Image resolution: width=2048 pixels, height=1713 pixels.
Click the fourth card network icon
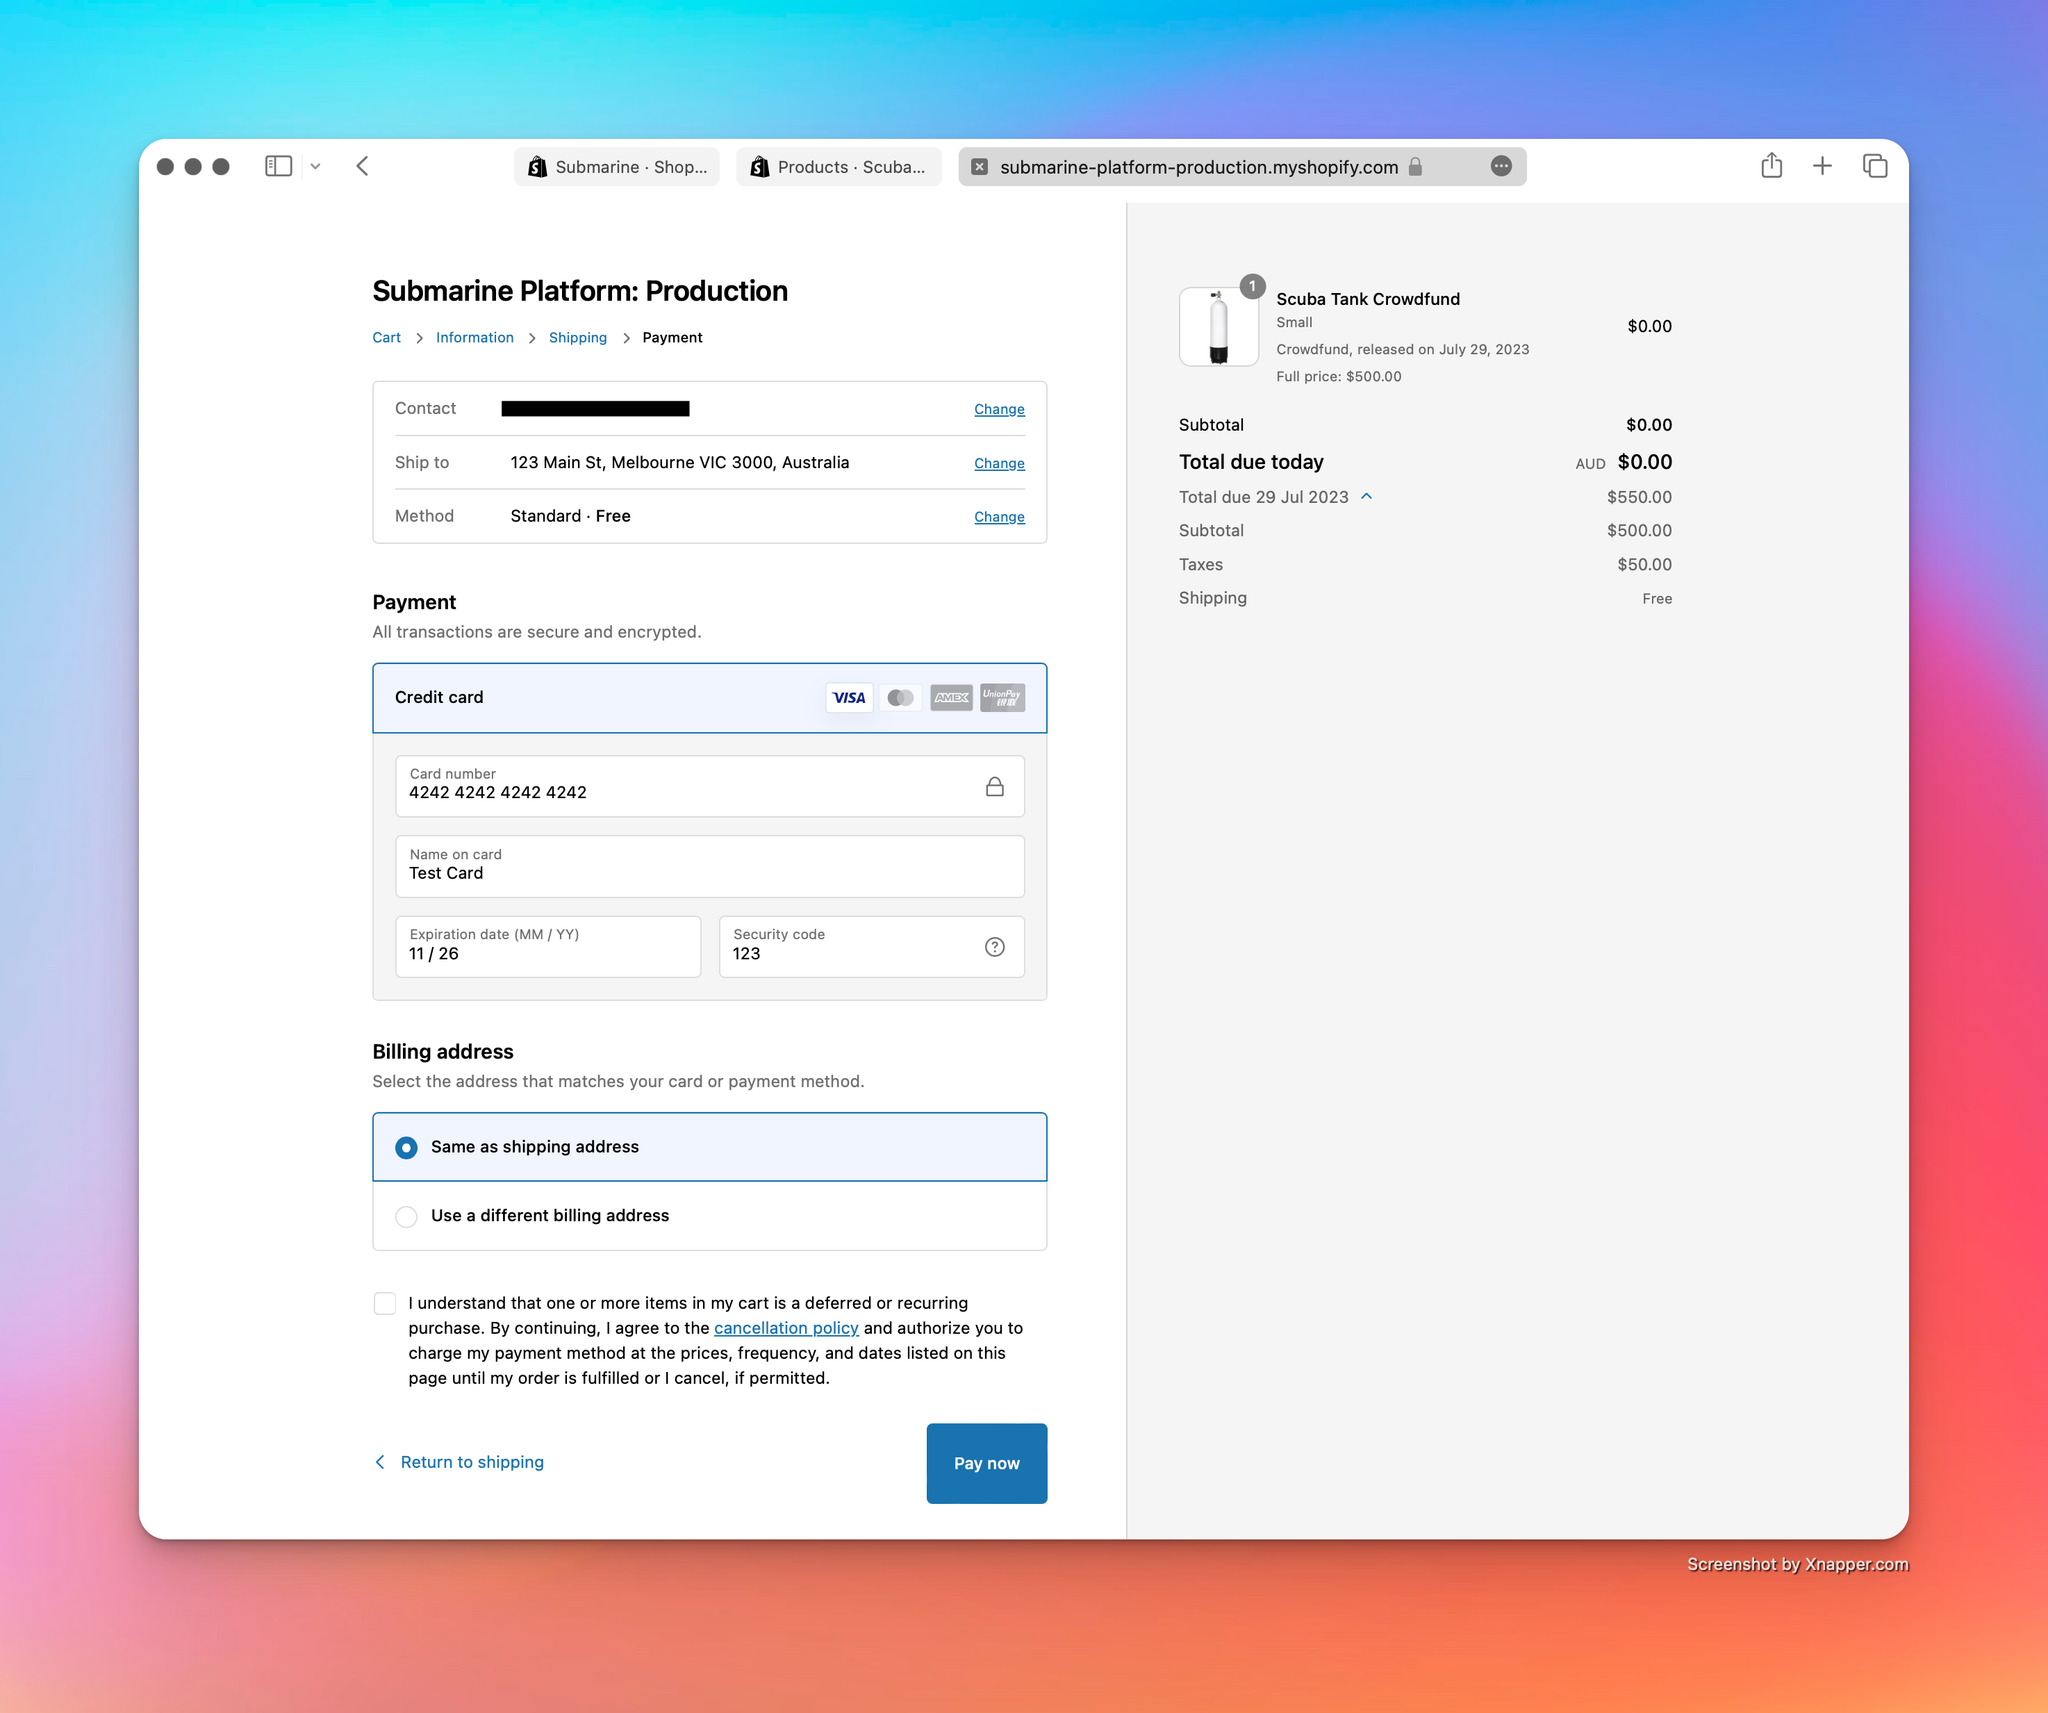pos(1007,696)
